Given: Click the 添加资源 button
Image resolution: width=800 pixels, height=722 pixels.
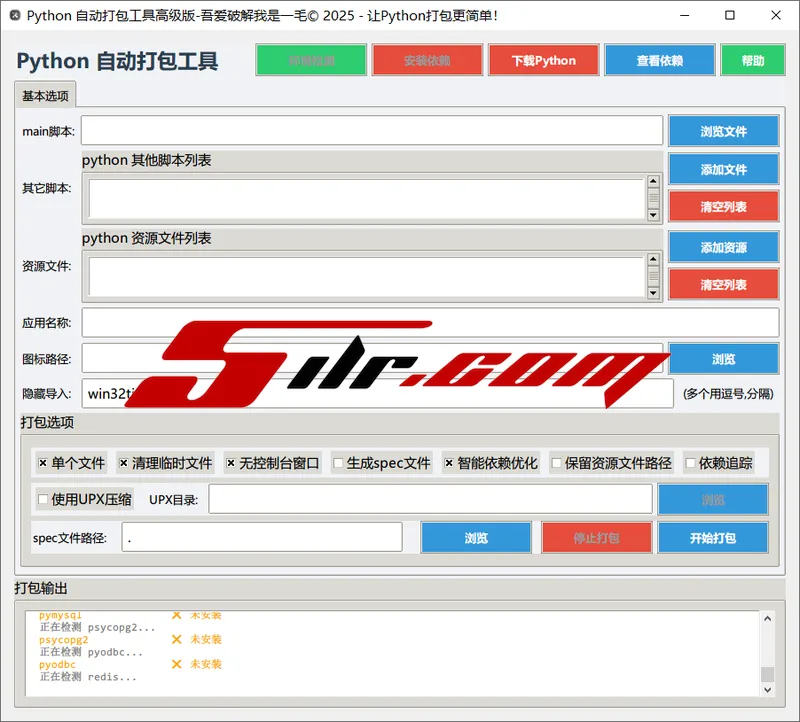Looking at the screenshot, I should (723, 247).
